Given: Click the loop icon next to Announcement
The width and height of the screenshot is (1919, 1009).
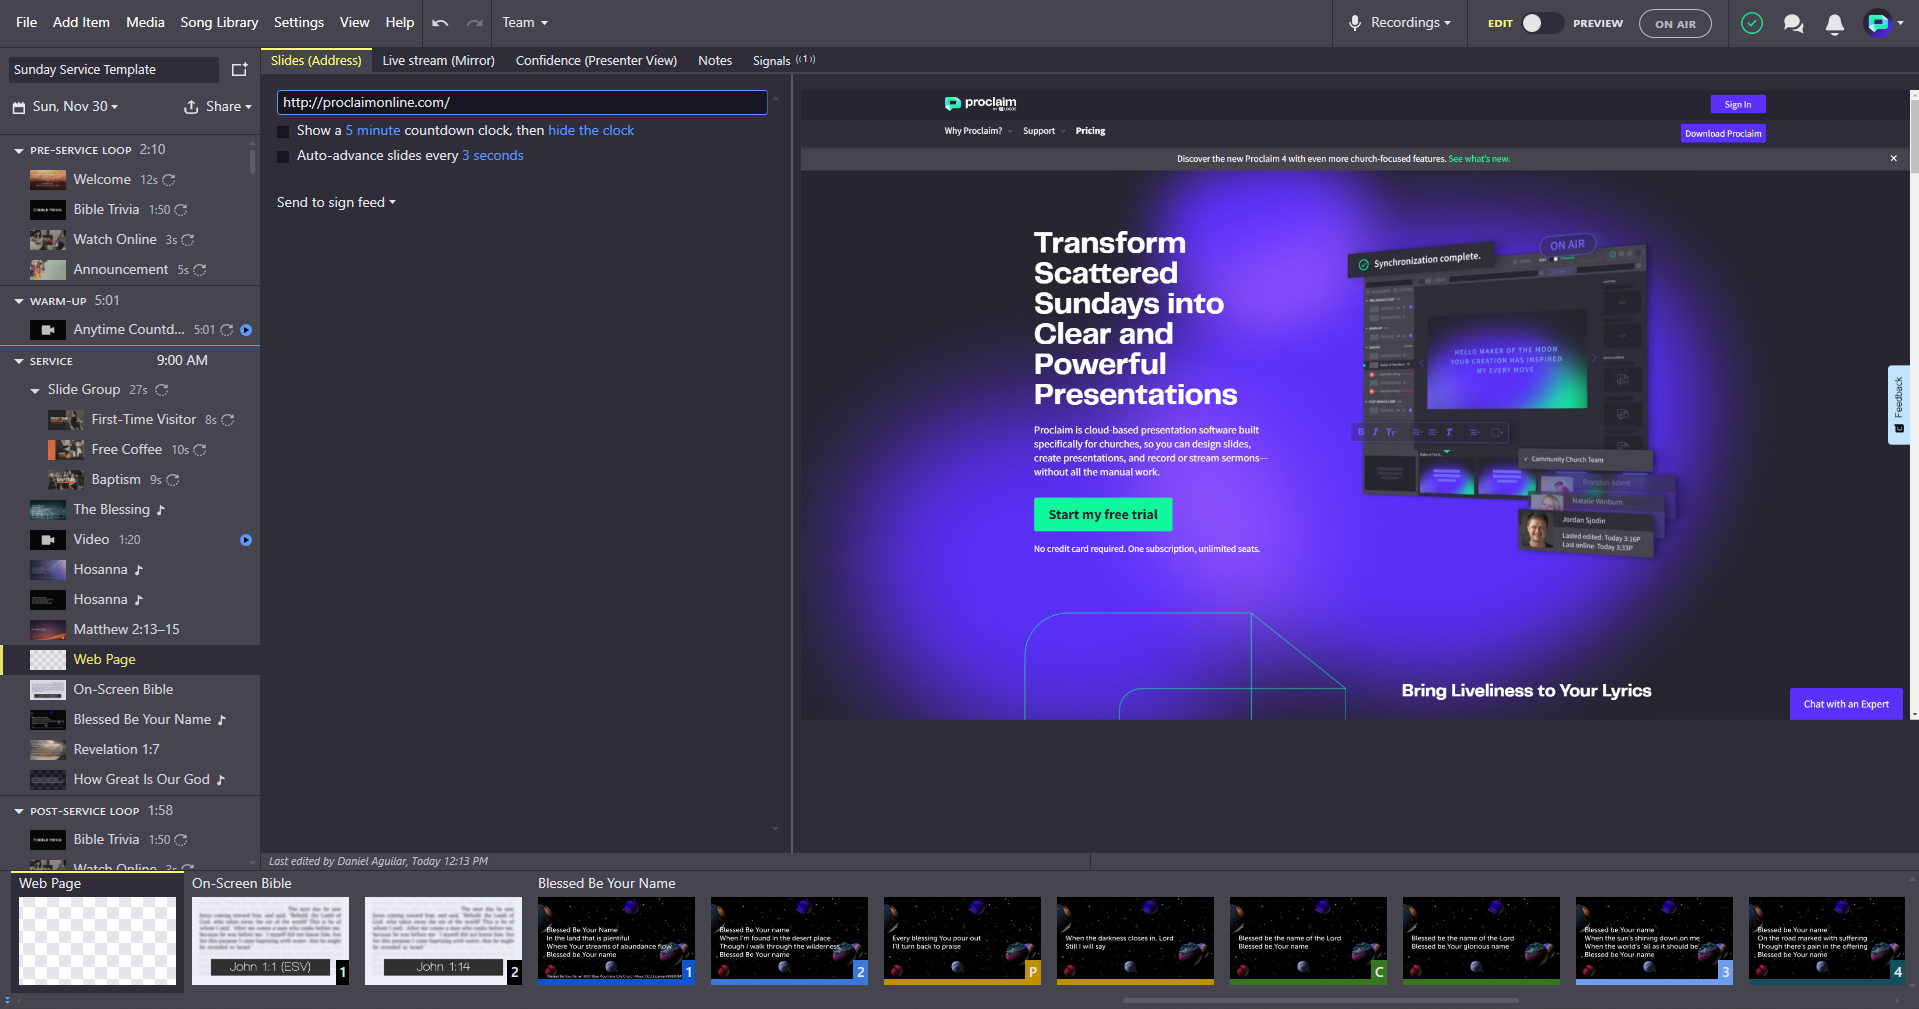Looking at the screenshot, I should 200,270.
